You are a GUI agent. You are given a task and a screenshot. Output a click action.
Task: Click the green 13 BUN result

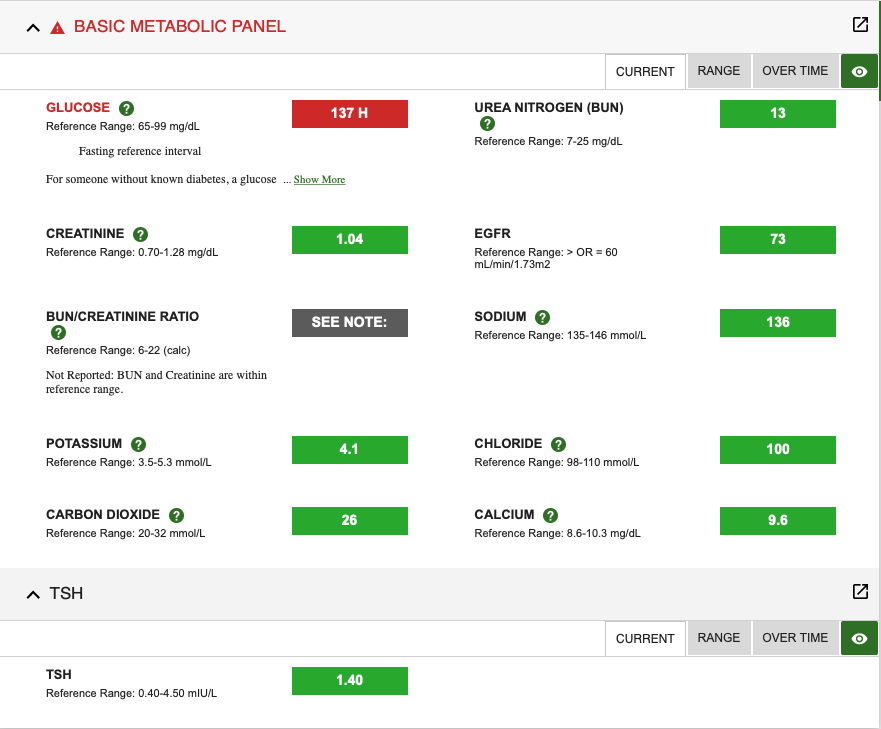point(778,114)
